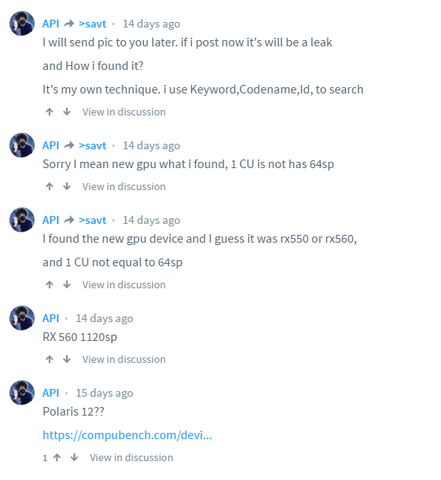
Task: Upvote the 'Sorry I mean new gpu' comment
Action: point(49,187)
